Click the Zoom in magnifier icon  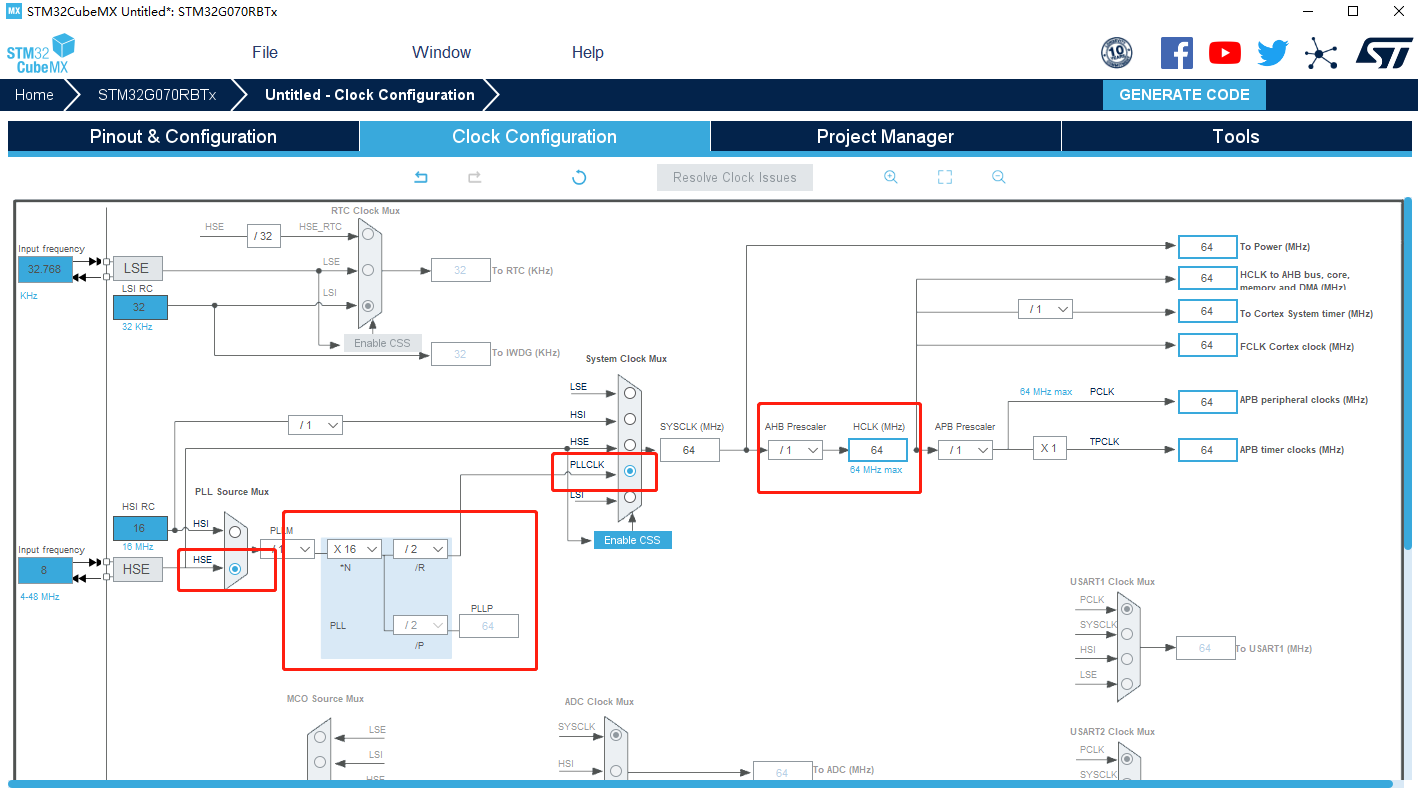[x=890, y=177]
